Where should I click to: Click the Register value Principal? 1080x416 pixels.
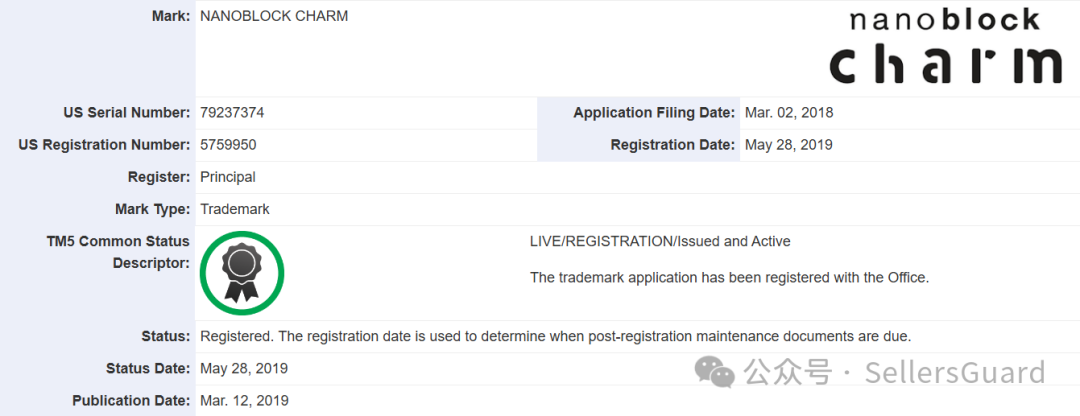pyautogui.click(x=228, y=177)
